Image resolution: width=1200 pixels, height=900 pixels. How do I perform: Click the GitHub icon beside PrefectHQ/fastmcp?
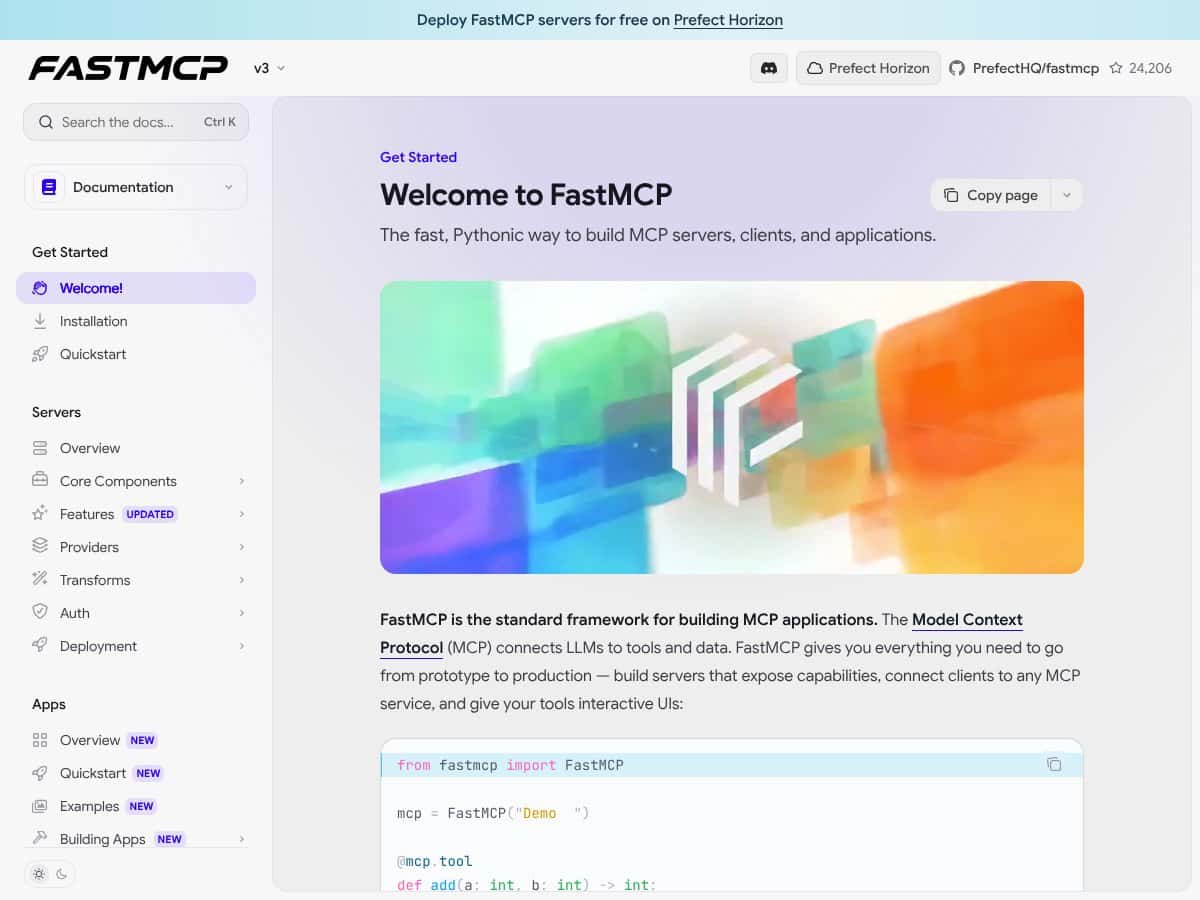[957, 68]
